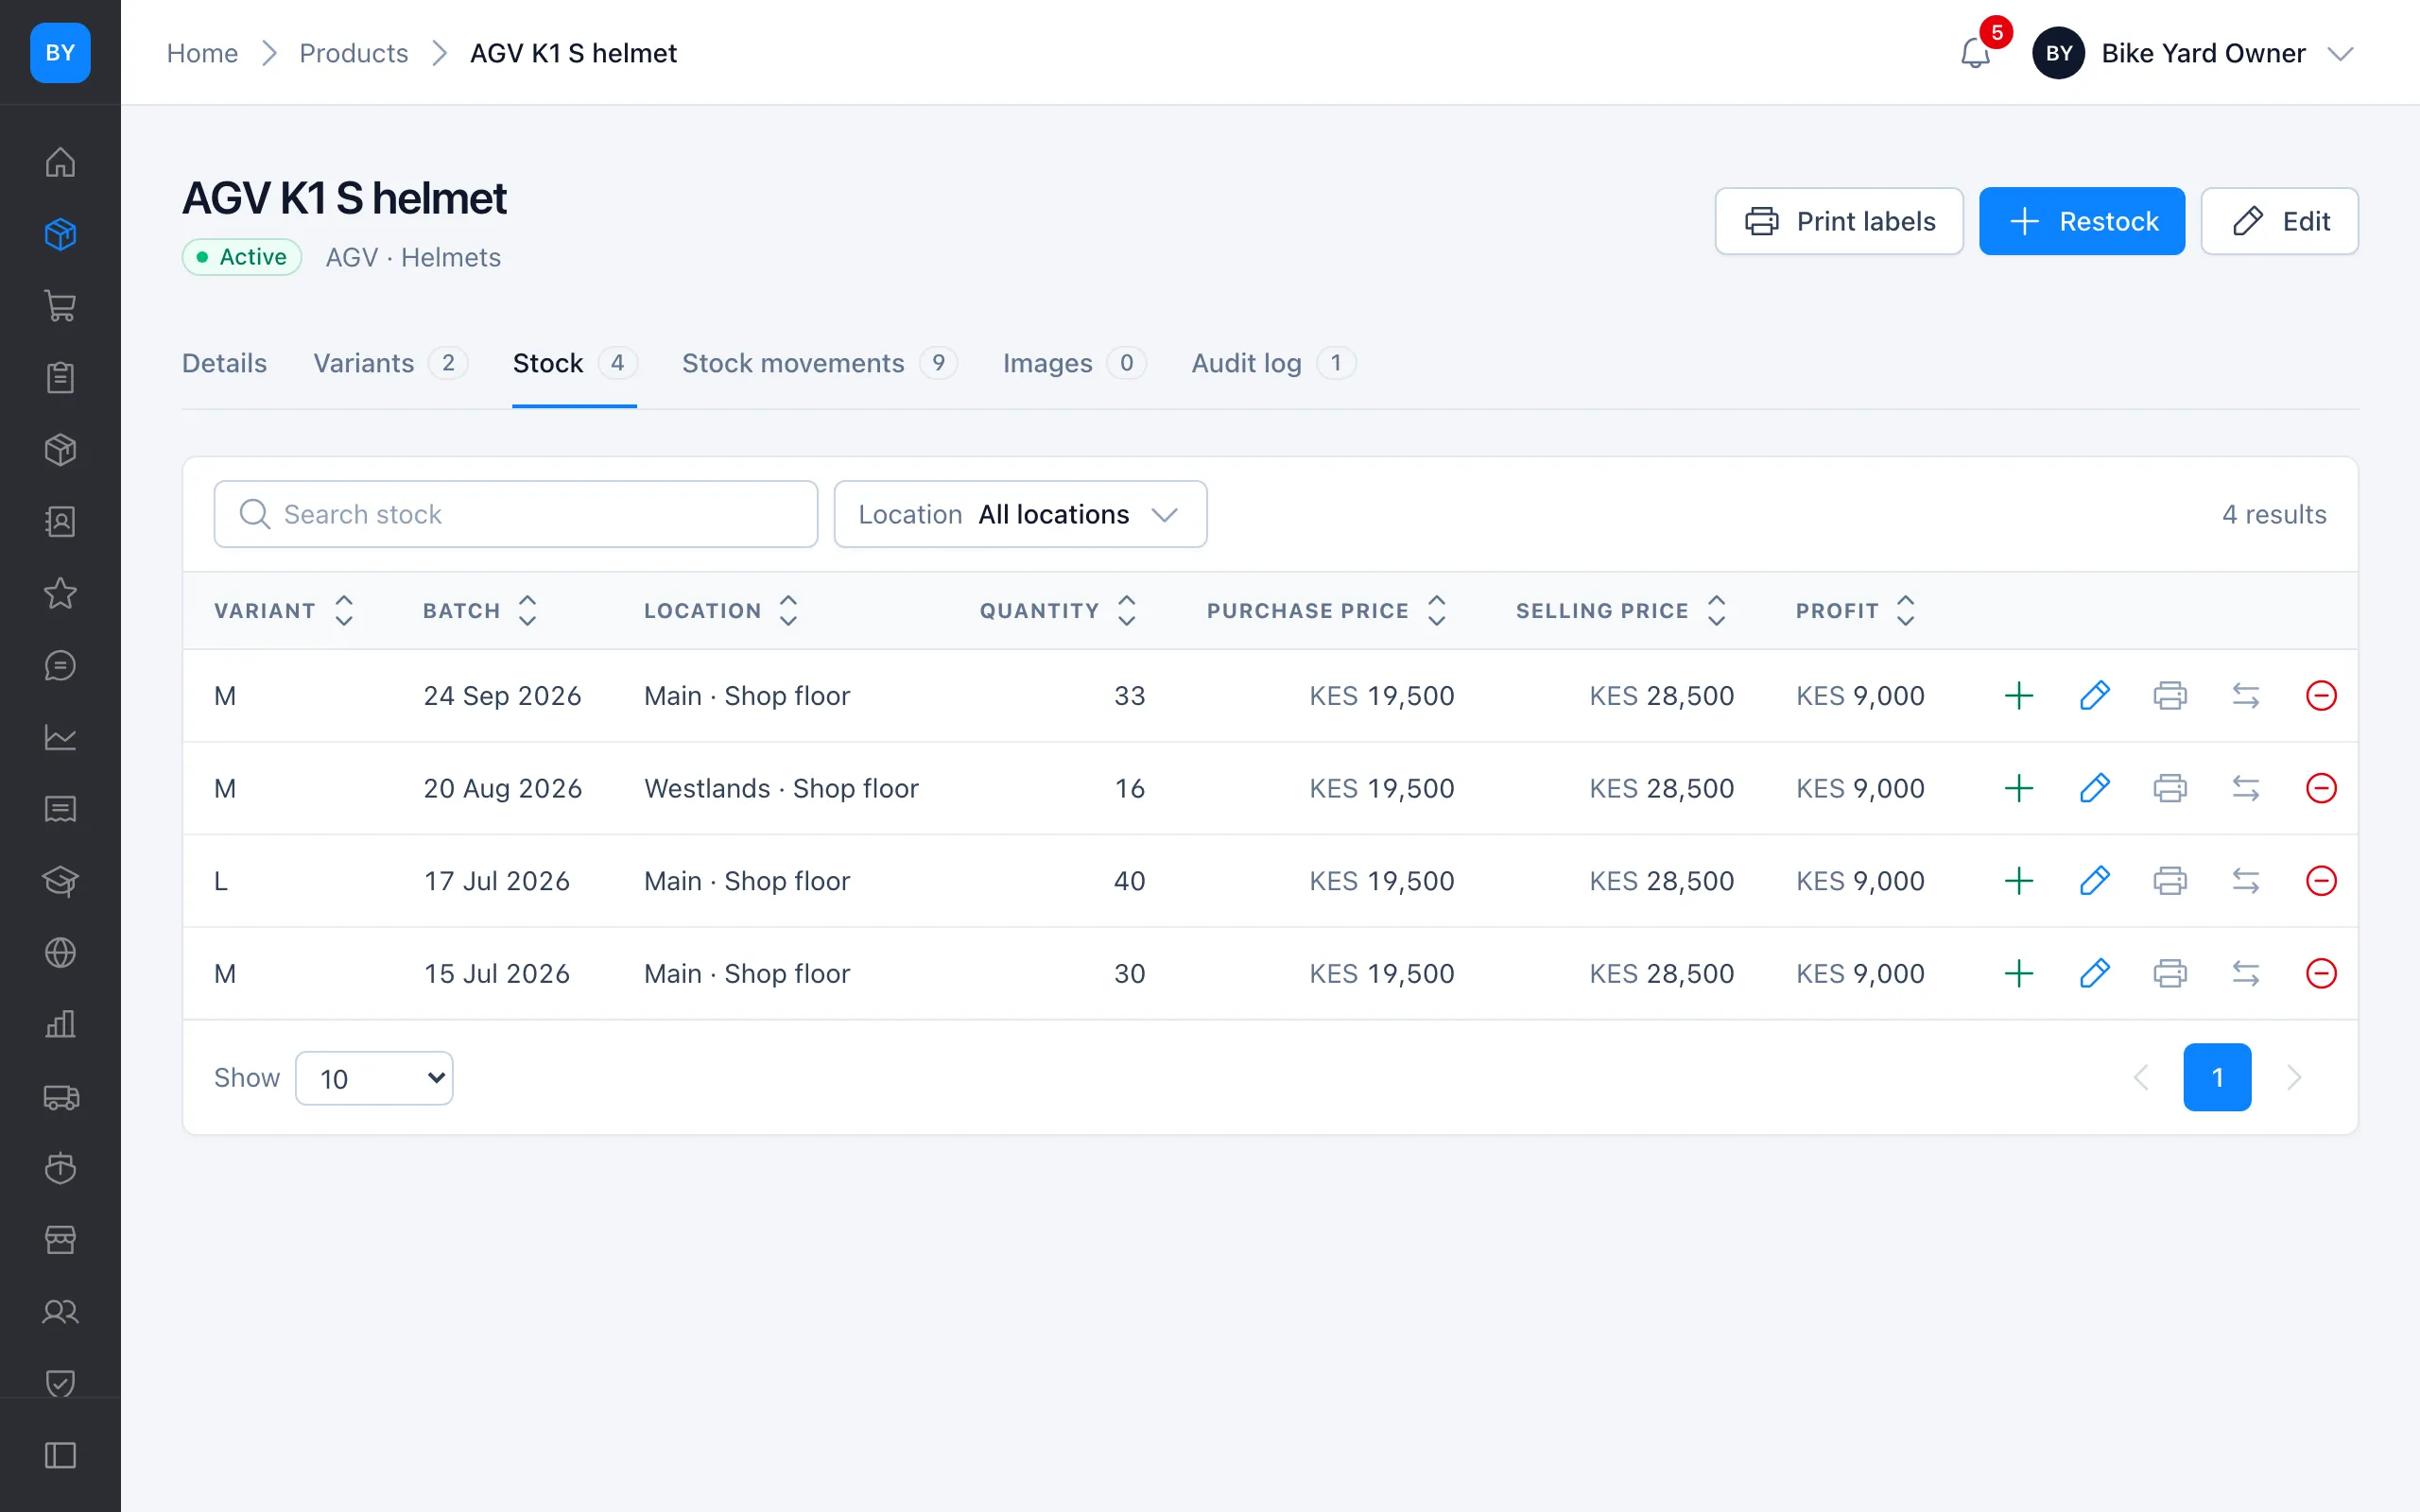Viewport: 2420px width, 1512px height.
Task: Sort table by Selling Price column
Action: (1621, 611)
